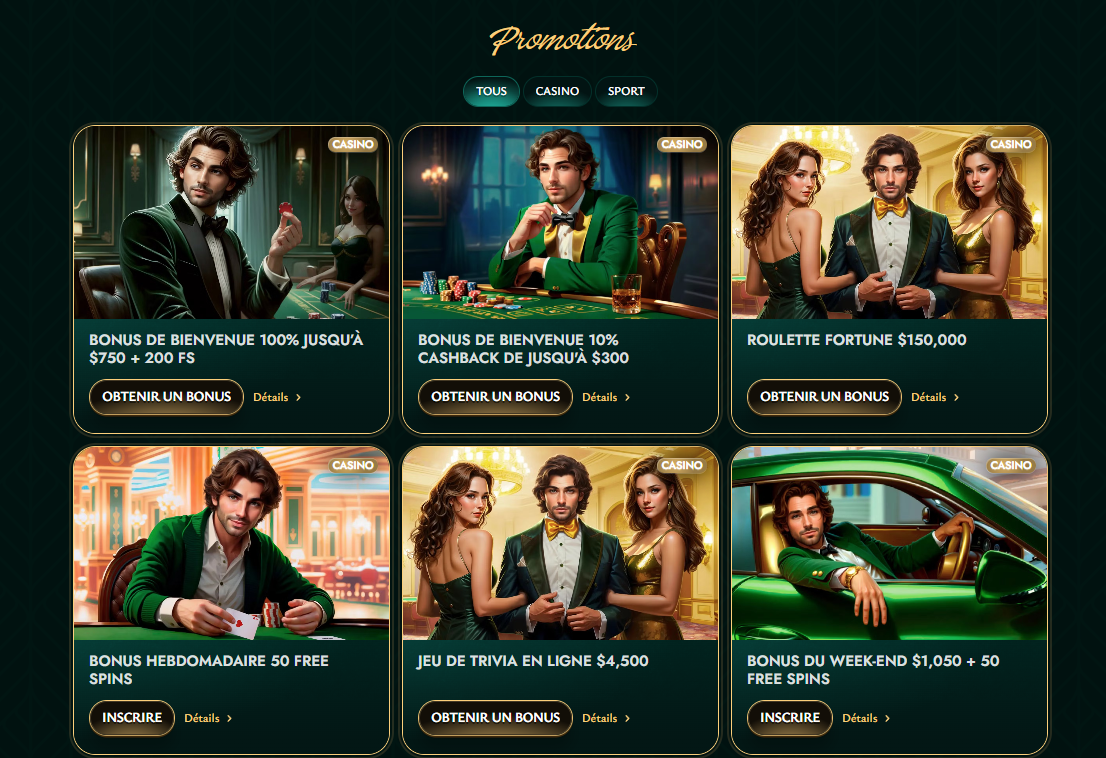Open Détails link for Bonus Hebdomadaire
1106x758 pixels.
(x=208, y=719)
